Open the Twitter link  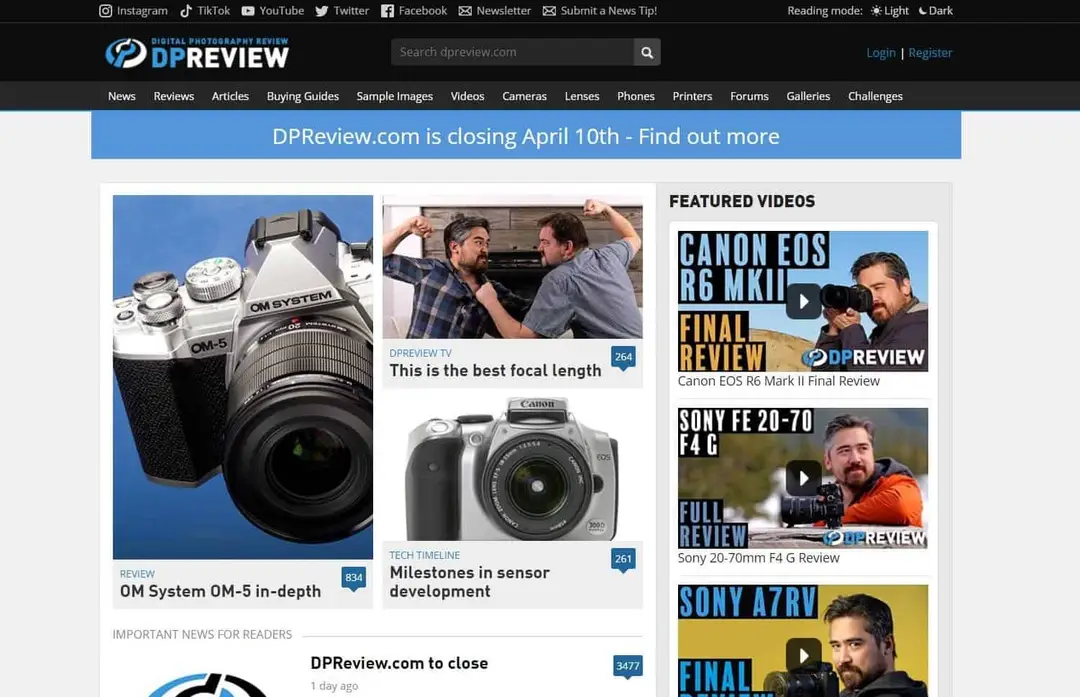point(342,10)
